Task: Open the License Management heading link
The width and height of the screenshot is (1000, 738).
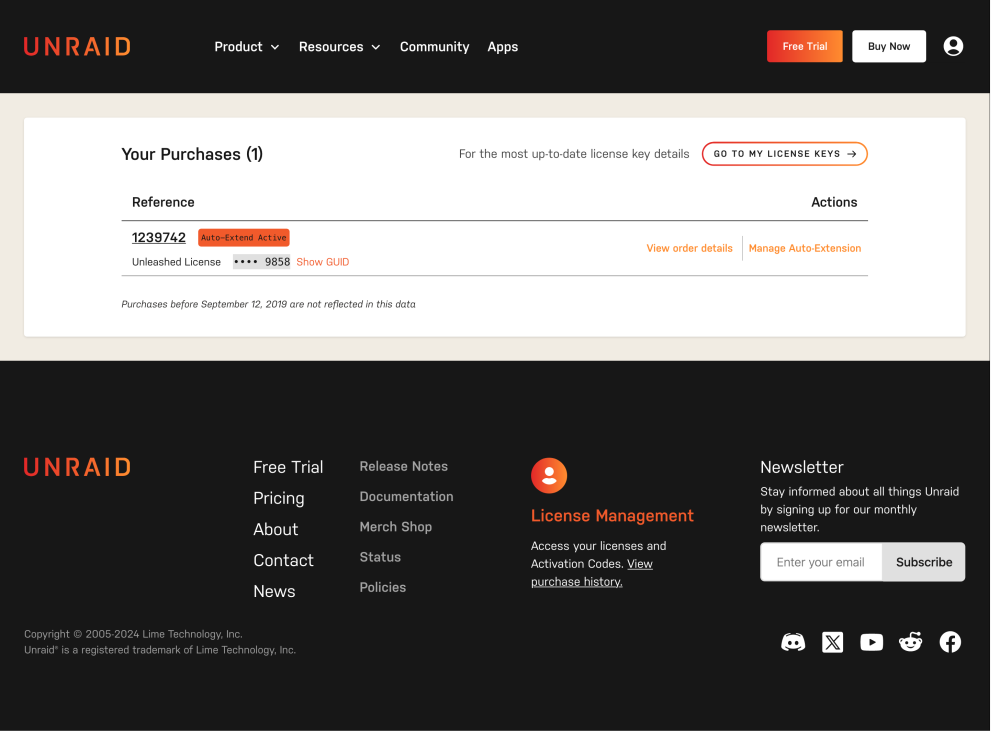Action: pyautogui.click(x=612, y=515)
